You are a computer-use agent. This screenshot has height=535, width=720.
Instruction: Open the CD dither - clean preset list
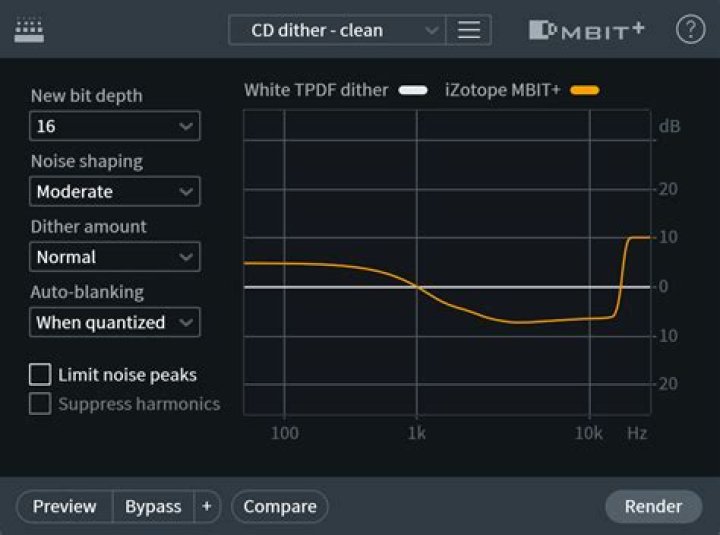pos(336,30)
